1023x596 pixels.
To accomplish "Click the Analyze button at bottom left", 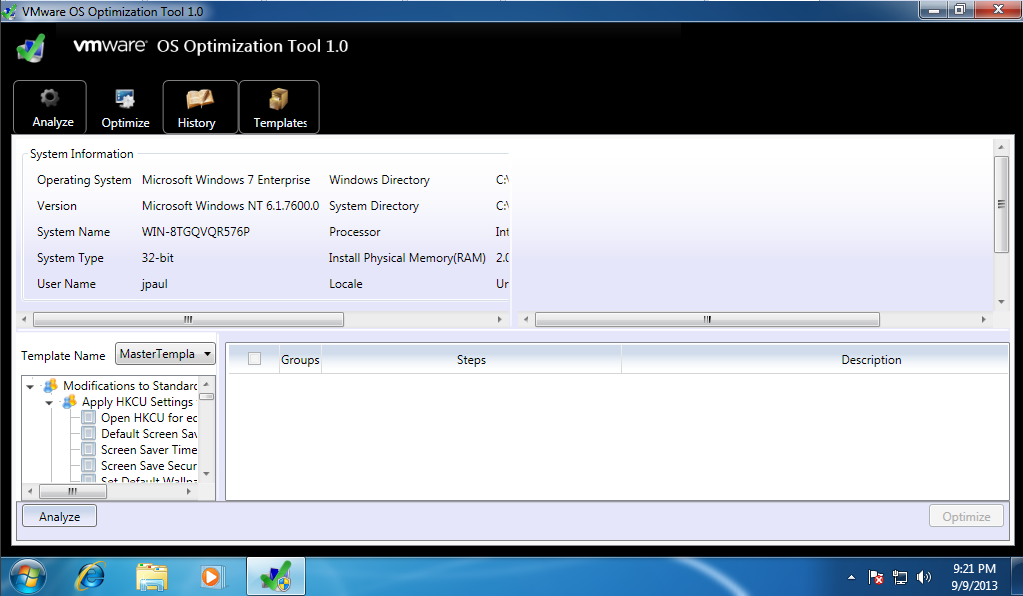I will point(59,517).
